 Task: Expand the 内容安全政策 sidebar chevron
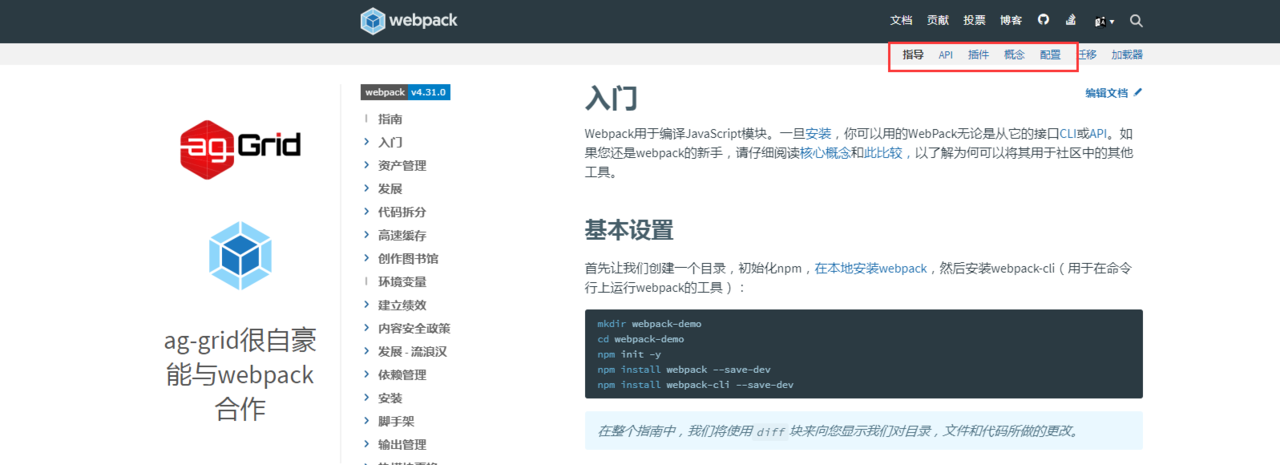click(x=367, y=328)
